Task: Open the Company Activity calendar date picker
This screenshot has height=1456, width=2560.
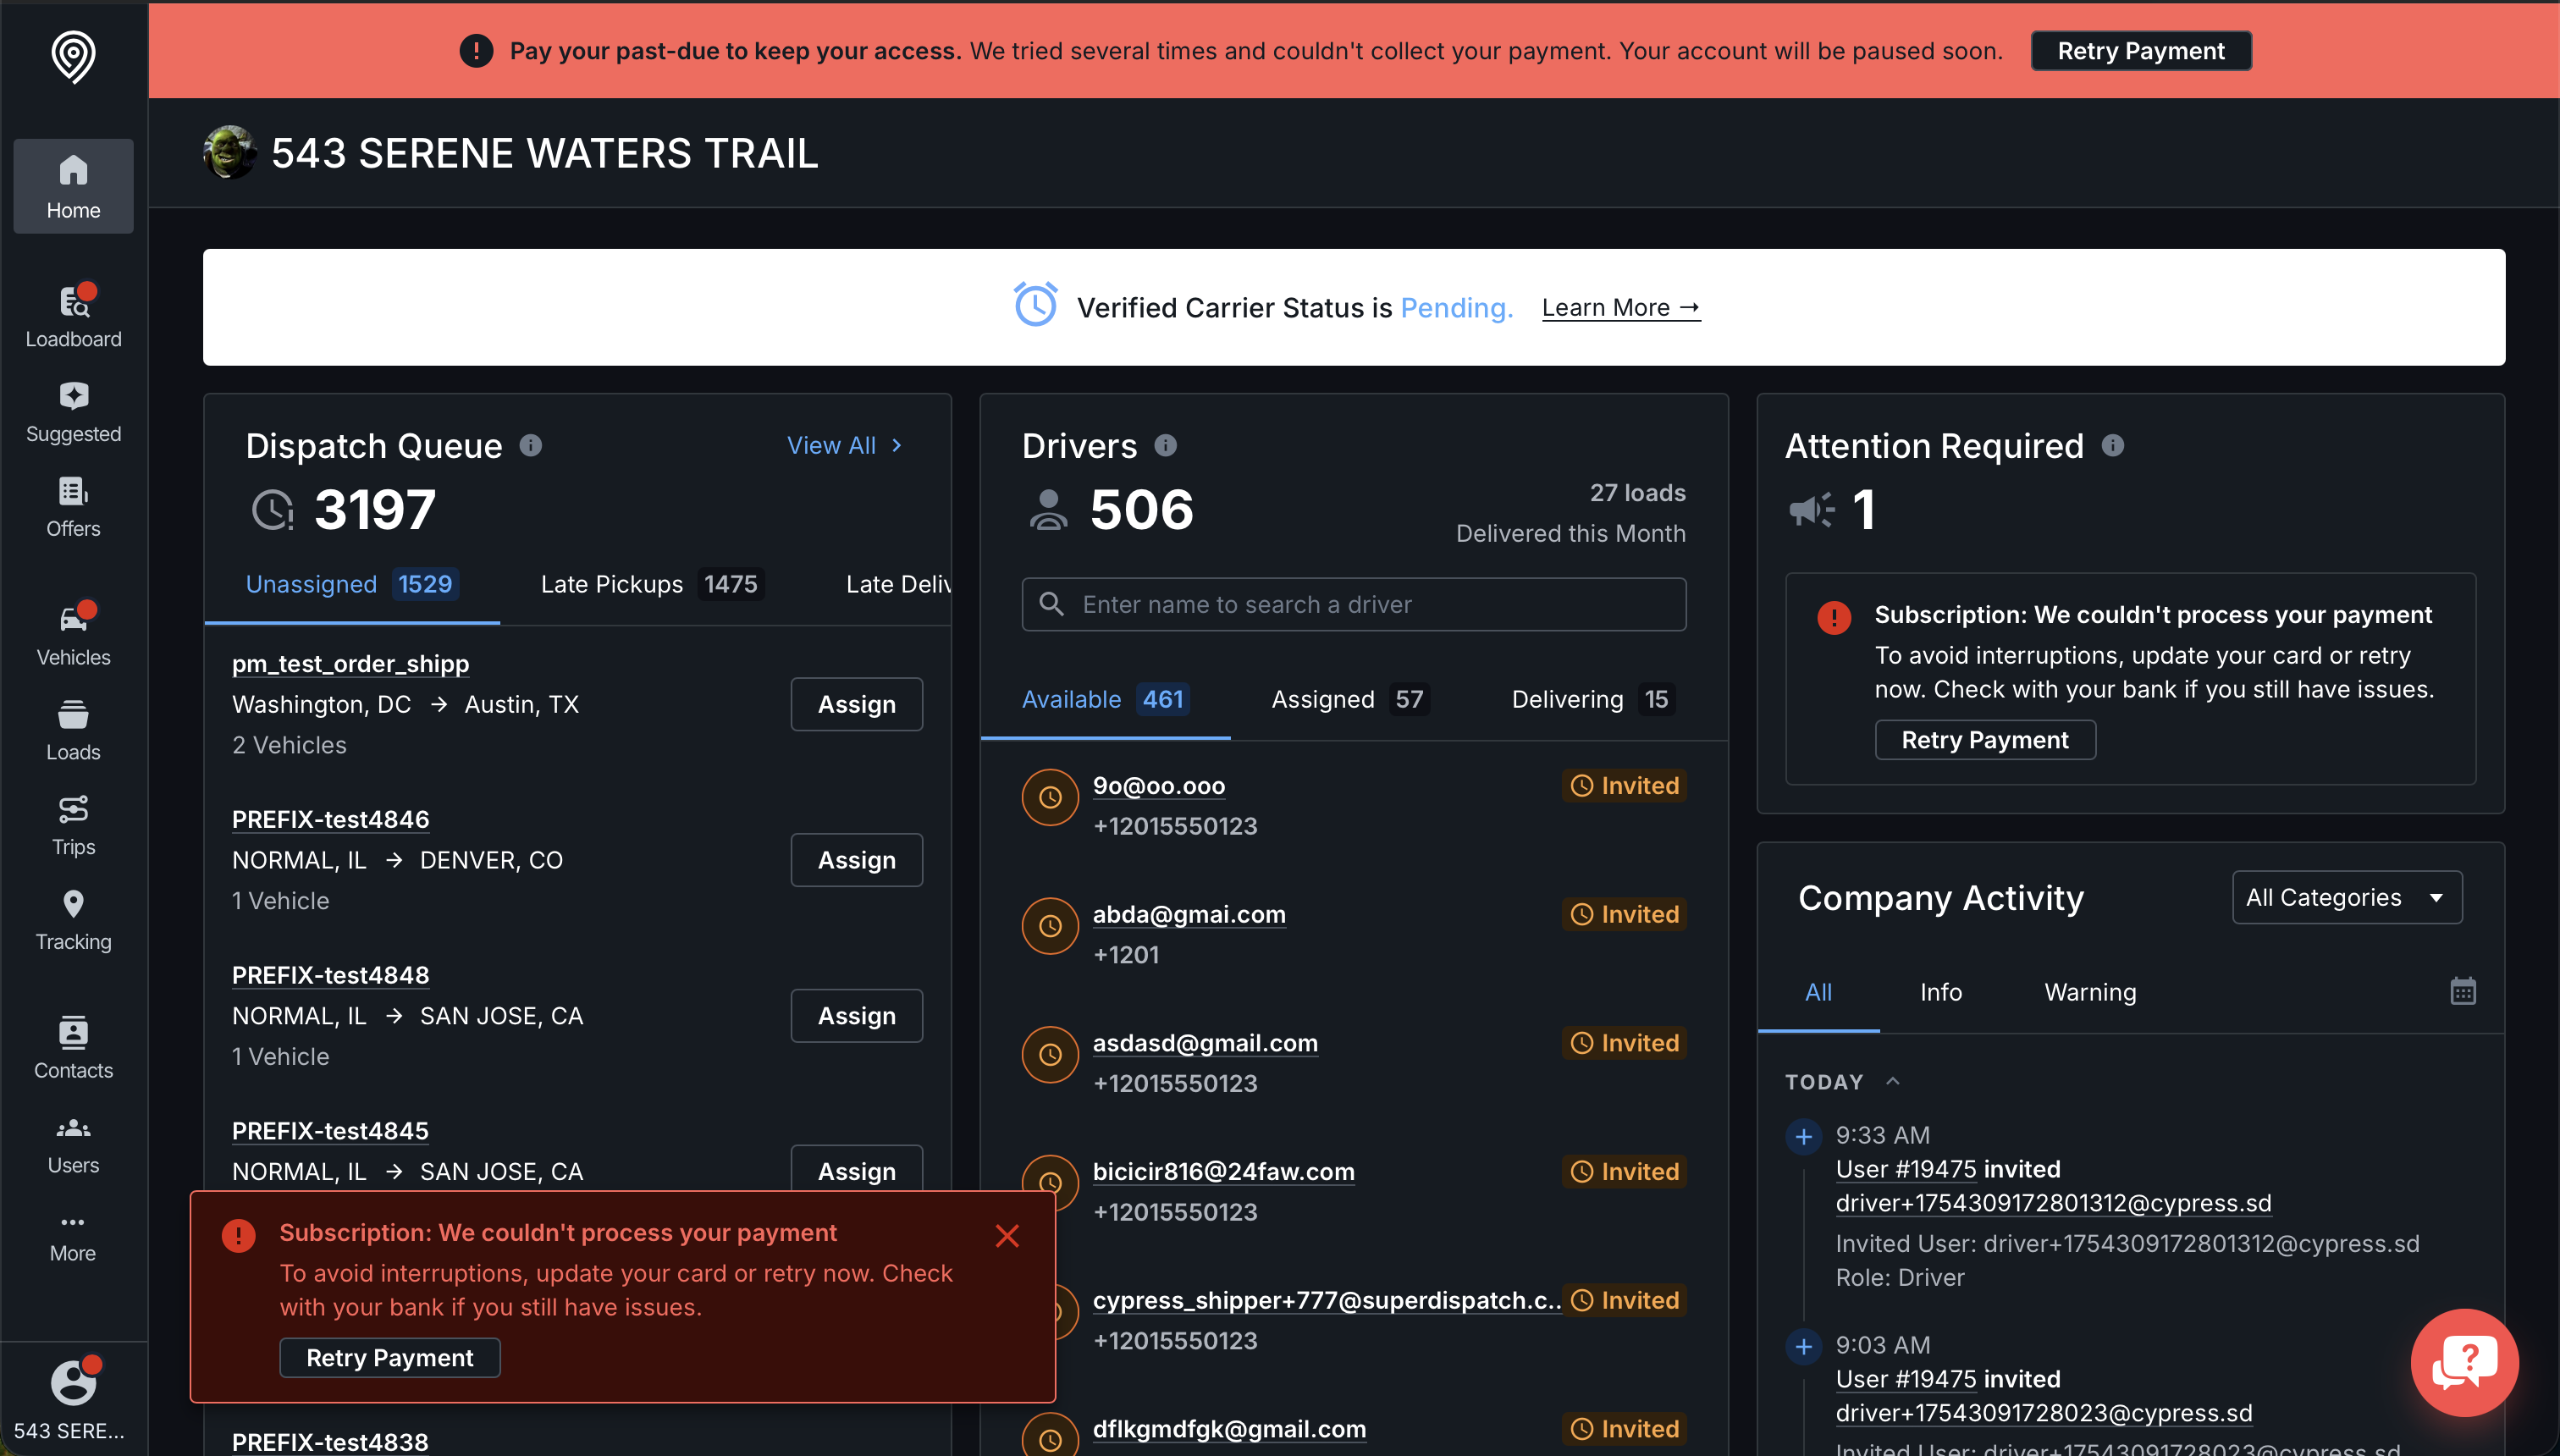Action: 2462,991
